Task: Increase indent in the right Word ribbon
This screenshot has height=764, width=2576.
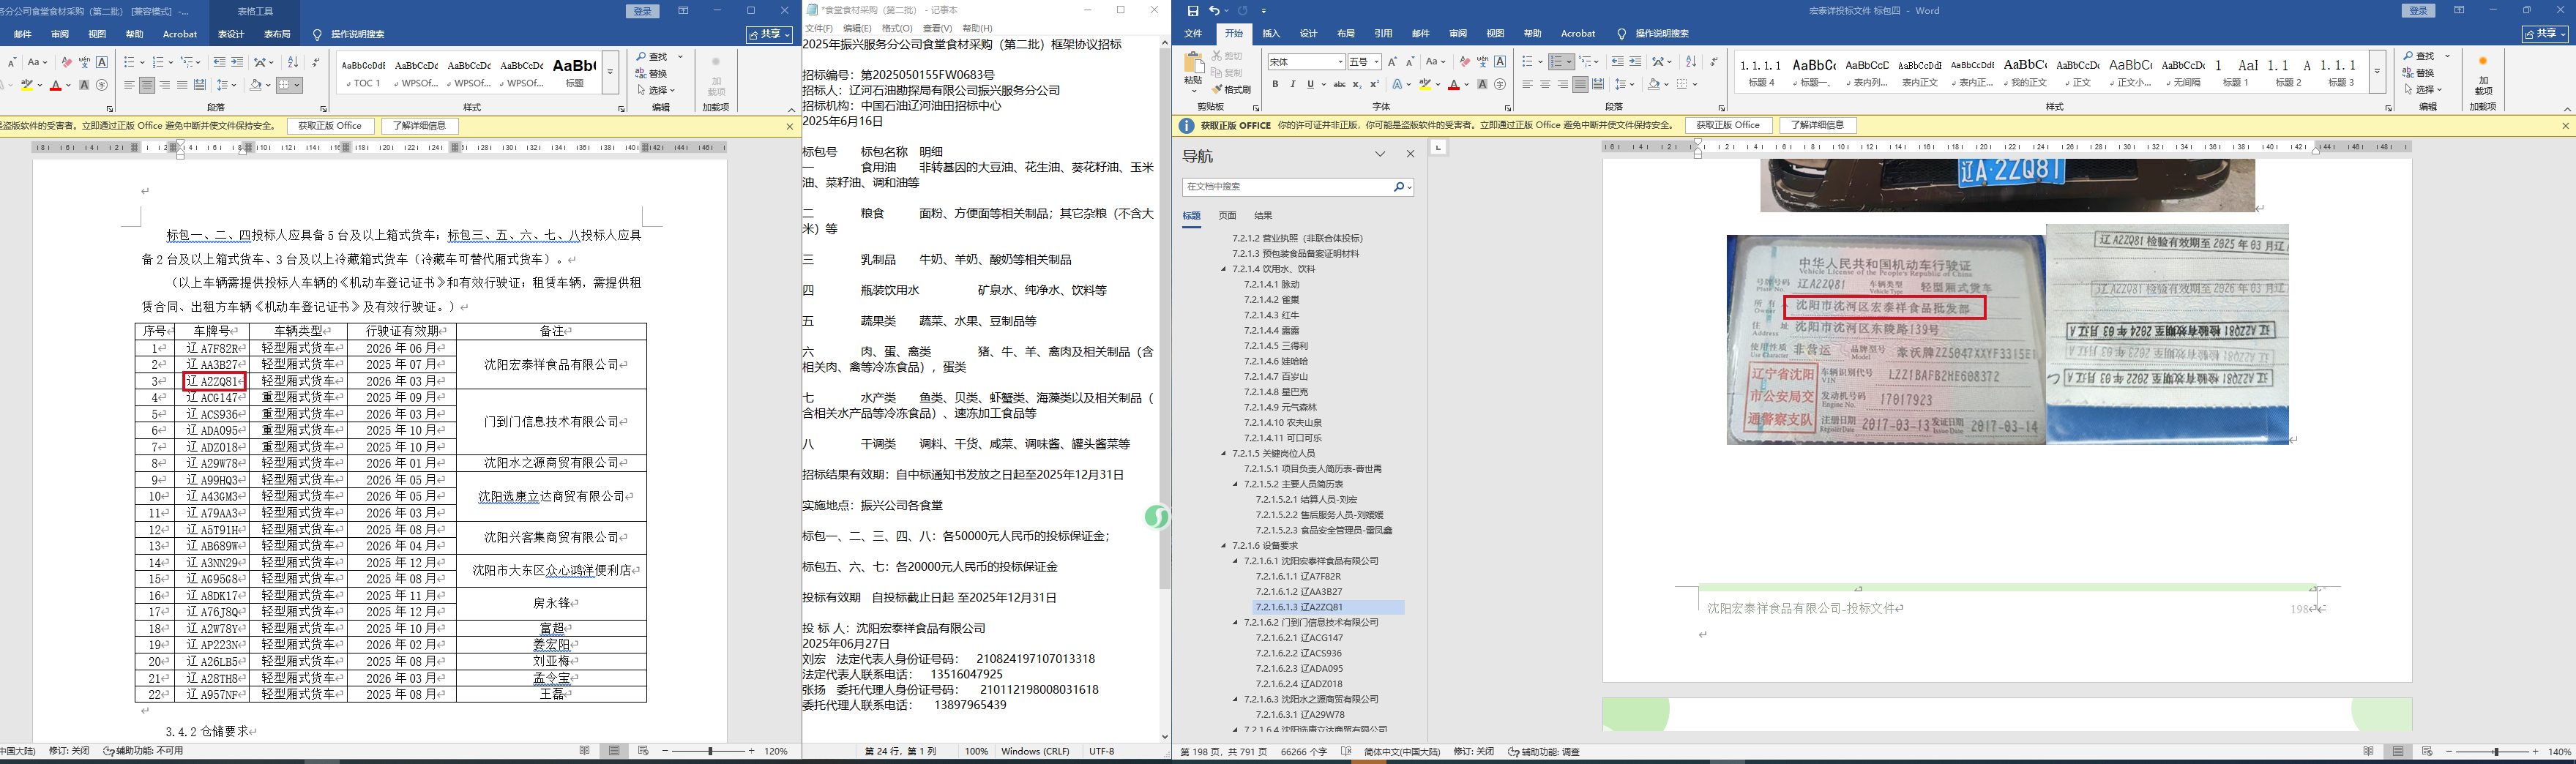Action: (x=1635, y=62)
